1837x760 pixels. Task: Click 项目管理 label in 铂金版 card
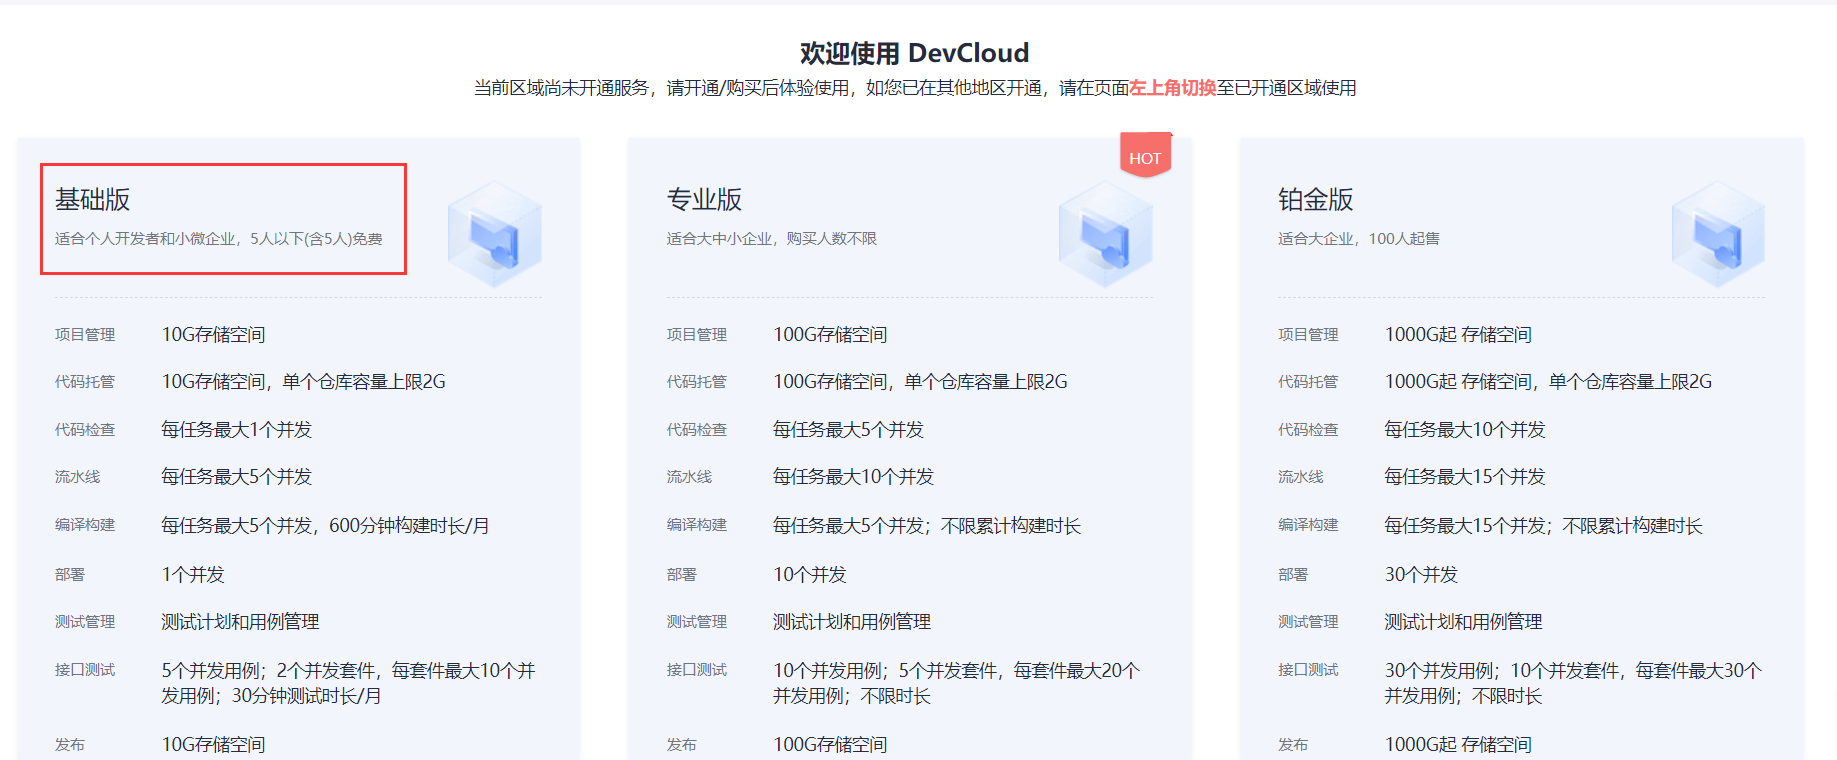click(x=1308, y=335)
